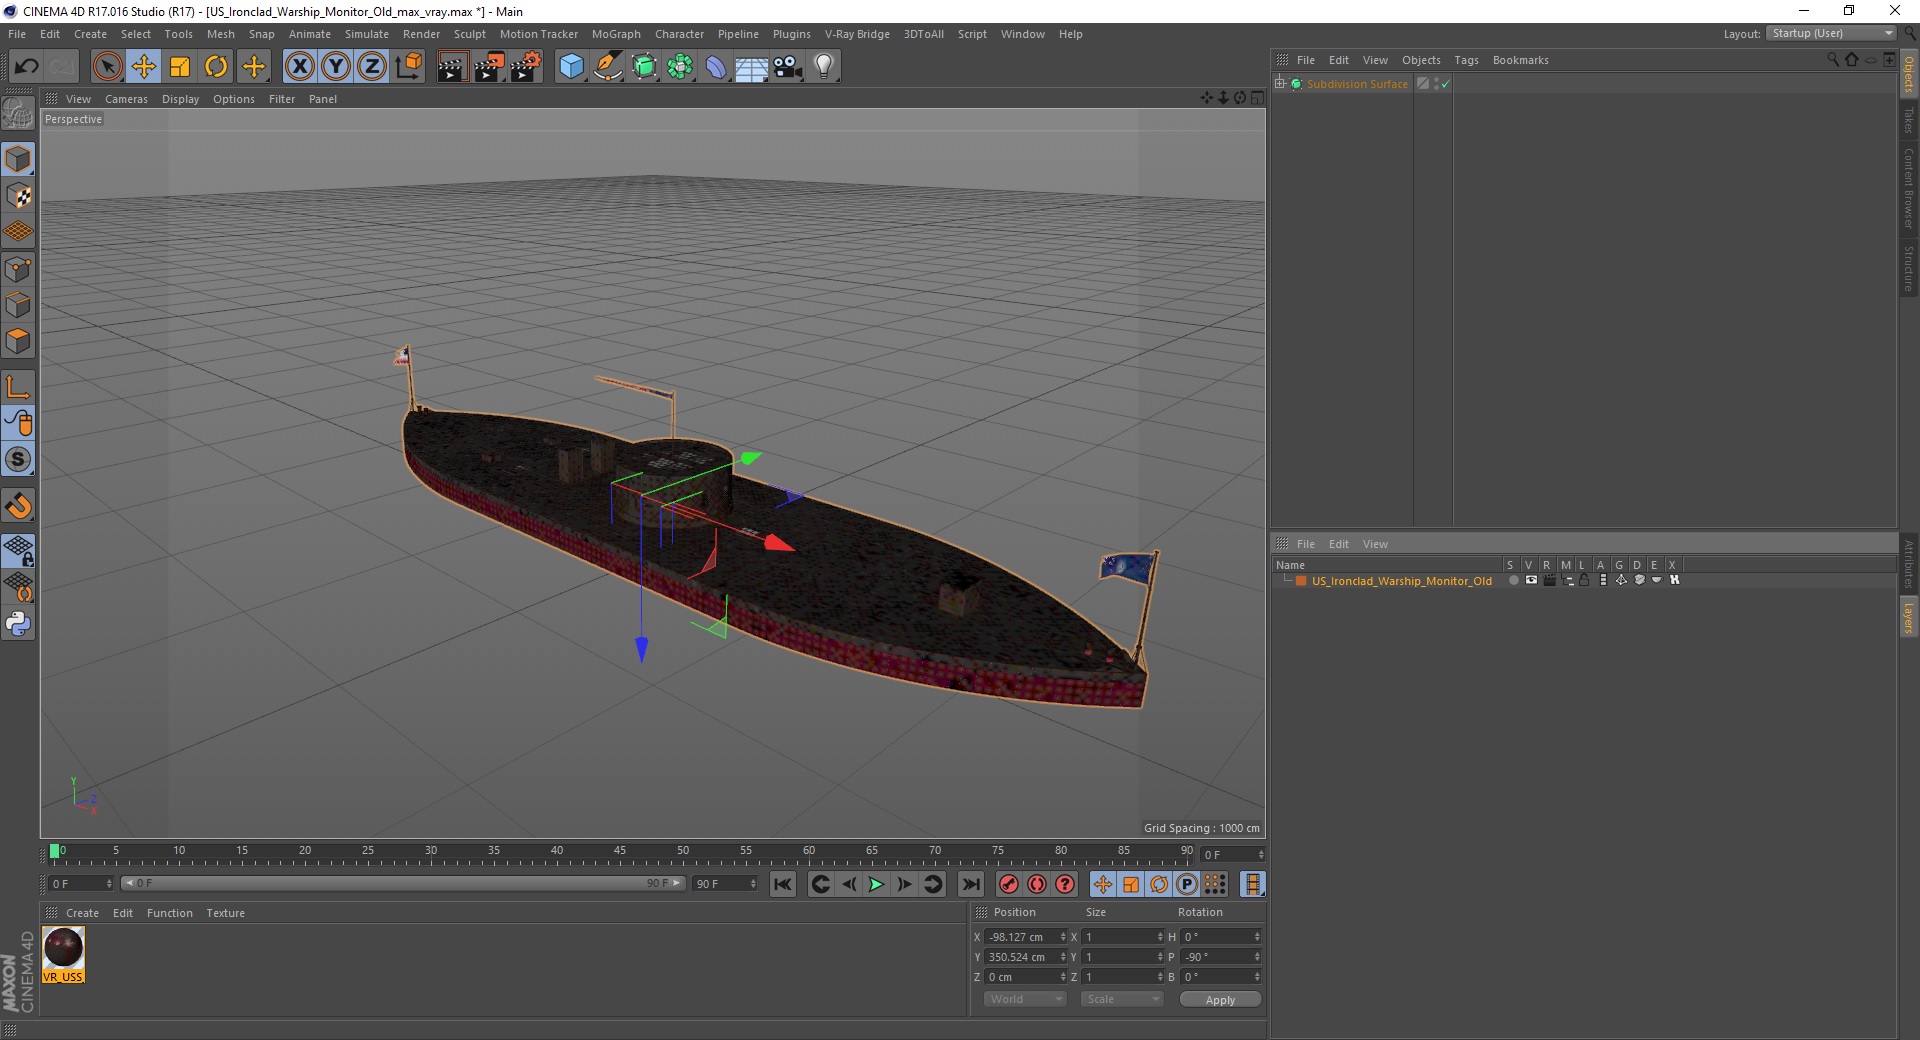1920x1040 pixels.
Task: Click the Undo arrow icon
Action: (x=27, y=67)
